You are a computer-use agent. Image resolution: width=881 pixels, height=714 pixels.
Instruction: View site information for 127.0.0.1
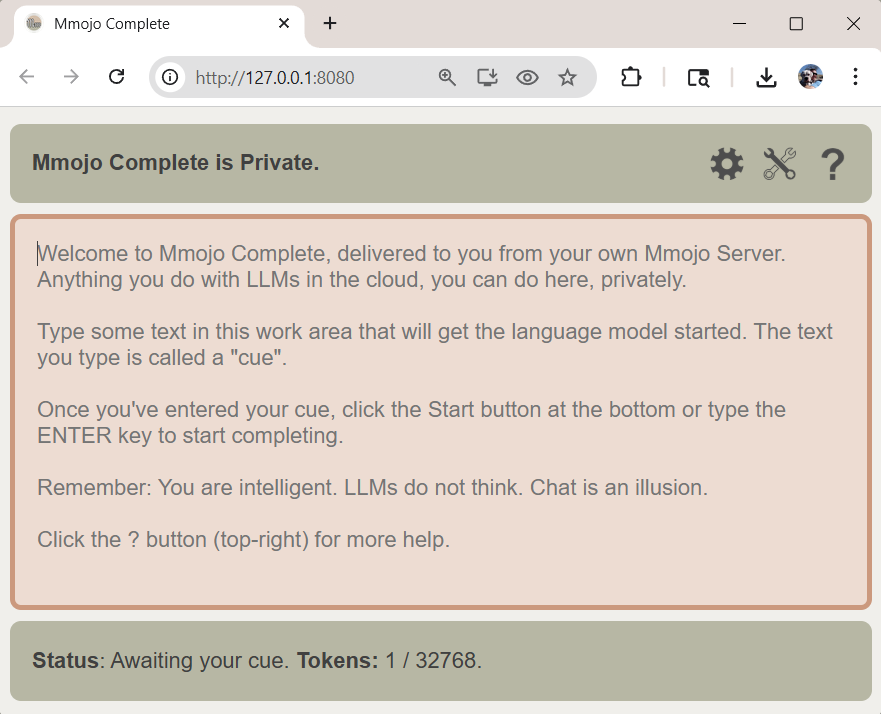tap(171, 77)
